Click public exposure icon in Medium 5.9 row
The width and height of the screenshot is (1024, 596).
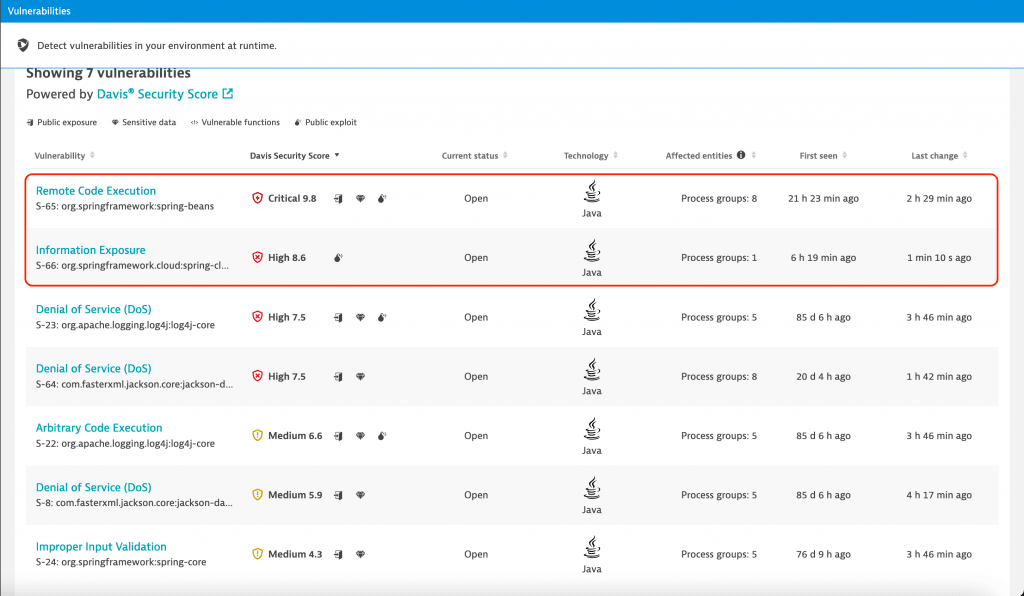point(338,495)
